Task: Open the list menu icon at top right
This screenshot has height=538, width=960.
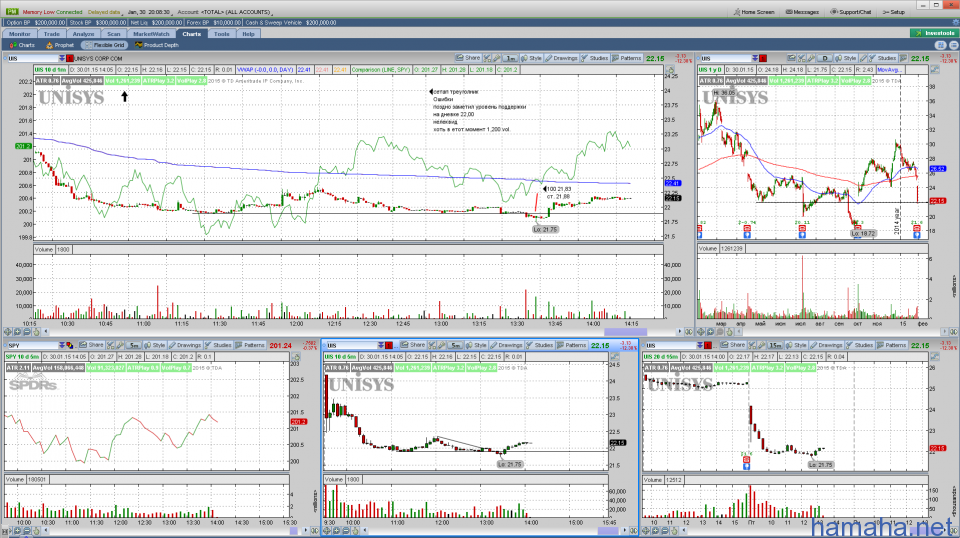Action: point(953,45)
